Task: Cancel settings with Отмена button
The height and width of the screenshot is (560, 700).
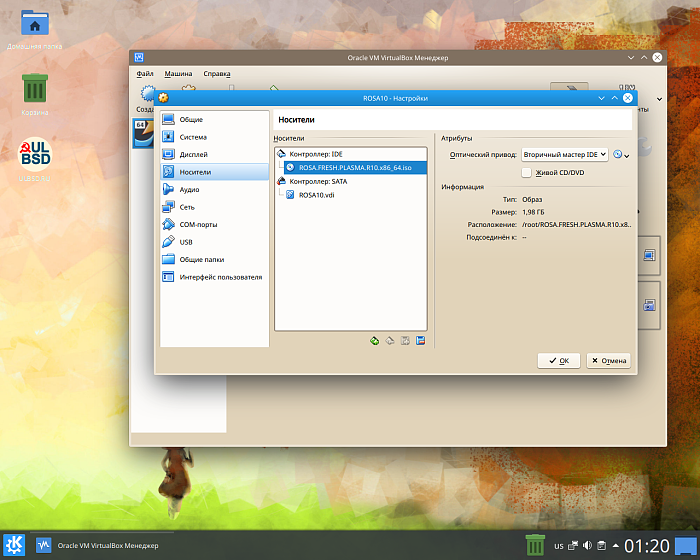Action: [608, 360]
